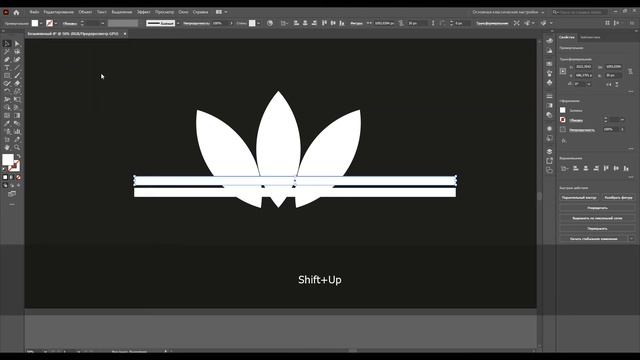The image size is (640, 360).
Task: Swap fill and stroke in the toolbar
Action: coord(18,156)
